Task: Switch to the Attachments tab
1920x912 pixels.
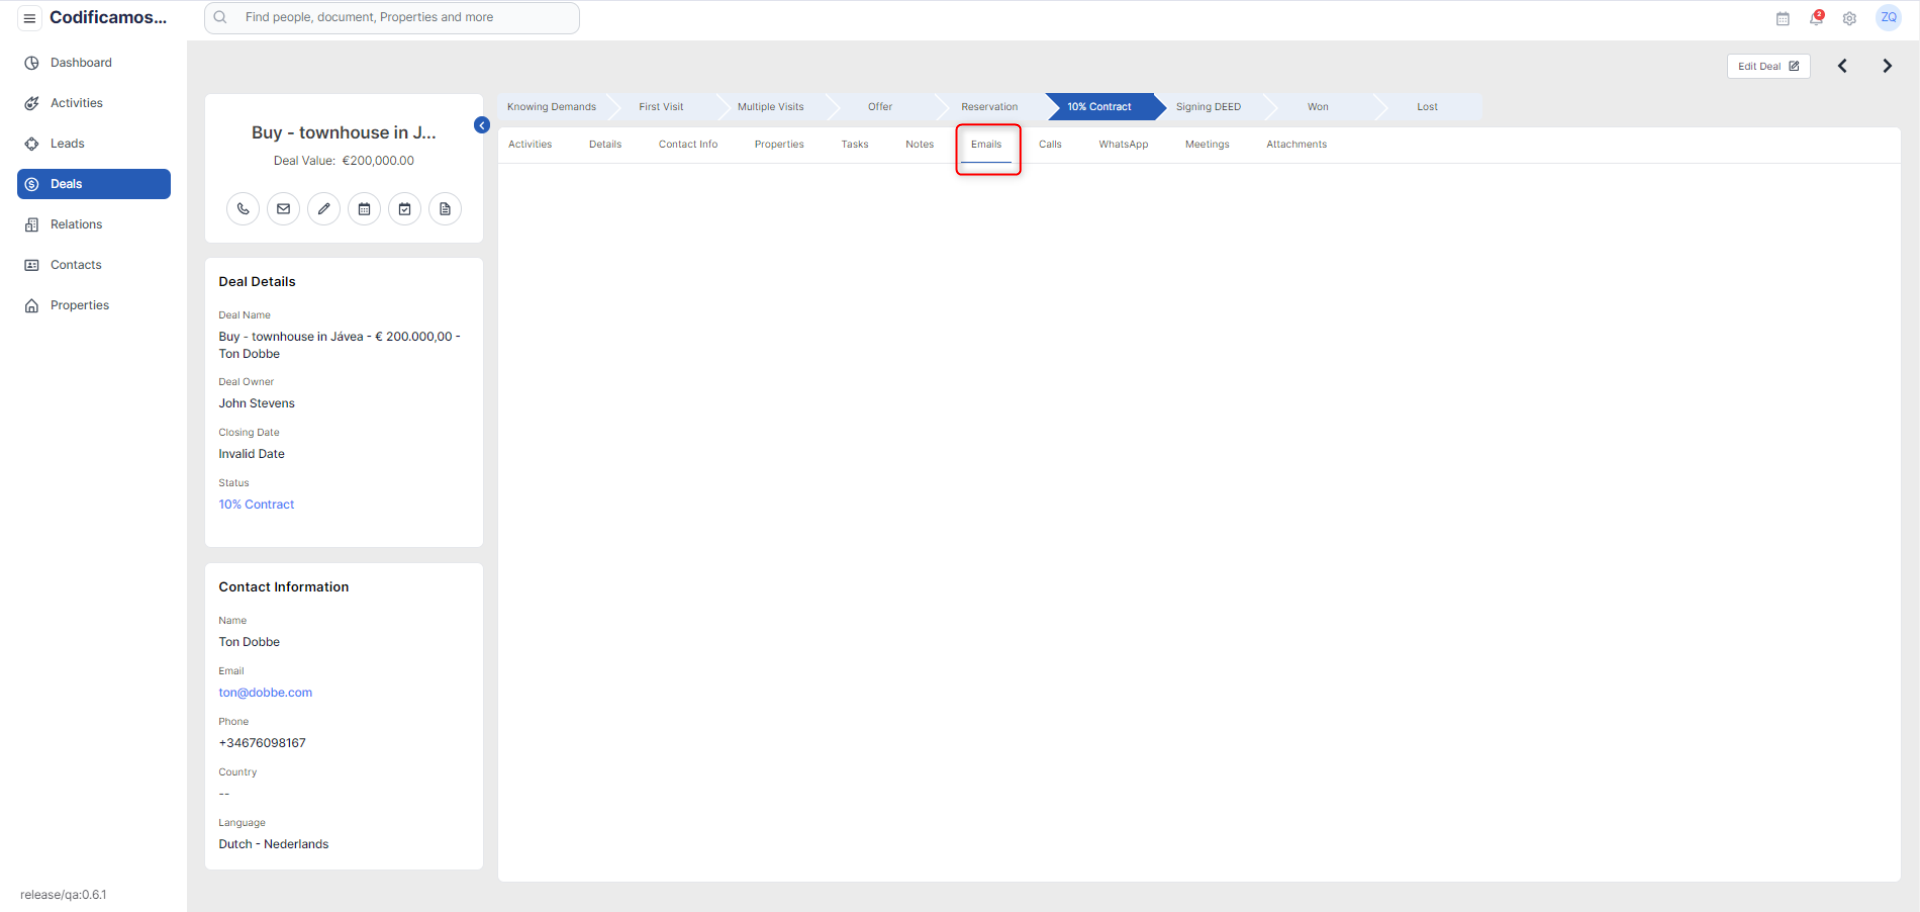Action: [x=1296, y=144]
